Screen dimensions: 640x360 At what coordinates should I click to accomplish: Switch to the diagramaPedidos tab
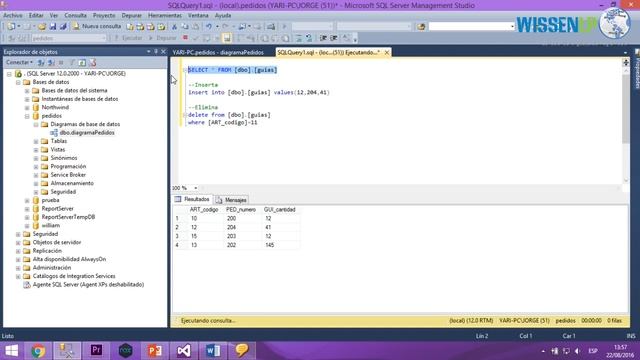(x=218, y=52)
